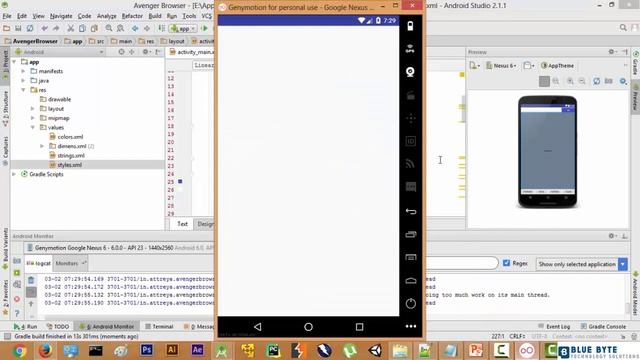This screenshot has height=360, width=640.
Task: Expand the mipmap folder
Action: click(33, 118)
